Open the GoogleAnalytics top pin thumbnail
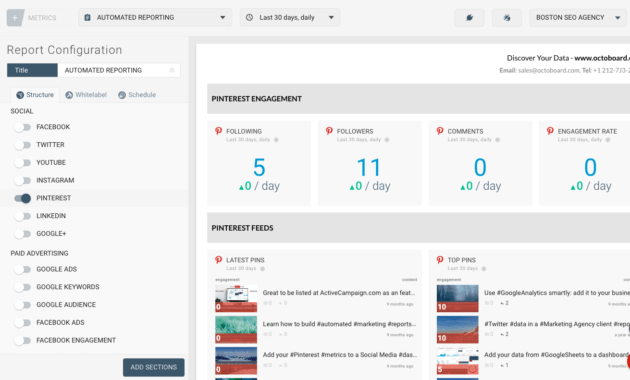The image size is (630, 380). click(458, 298)
